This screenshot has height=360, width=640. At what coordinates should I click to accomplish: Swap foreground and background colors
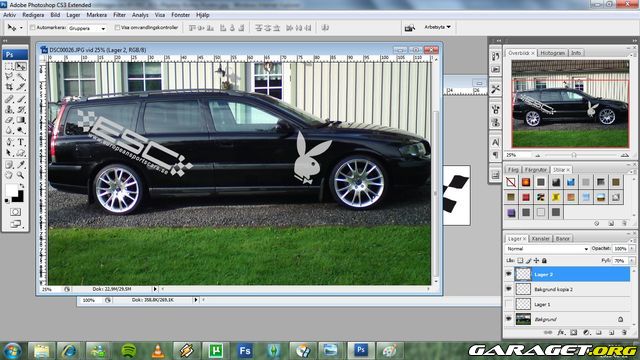tap(22, 186)
